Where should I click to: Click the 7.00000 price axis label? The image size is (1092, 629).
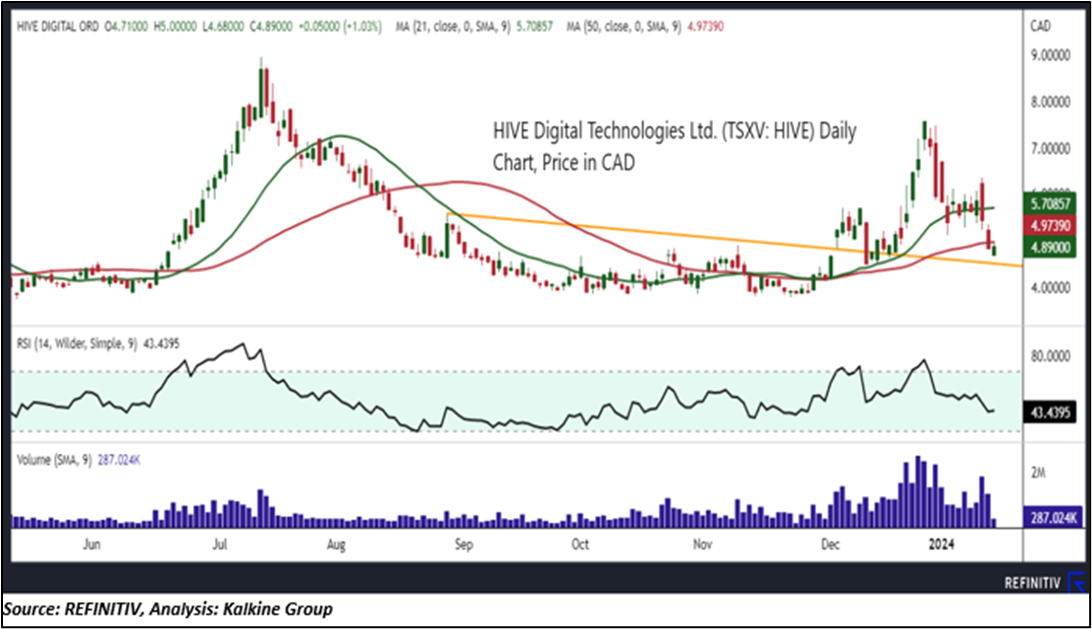tap(1050, 149)
